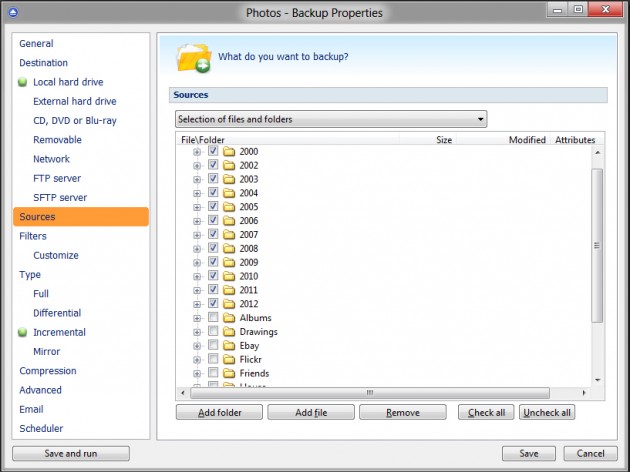Go to the Scheduler settings page

pyautogui.click(x=41, y=429)
